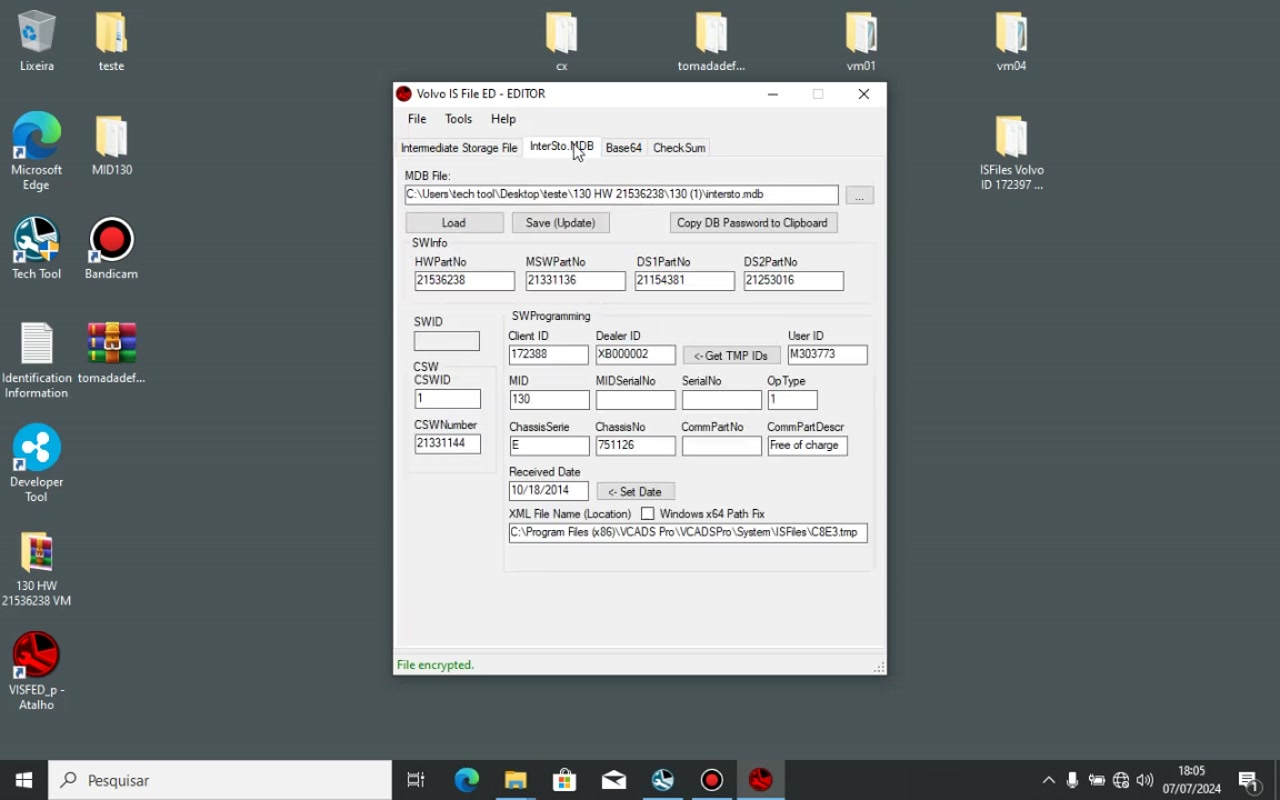This screenshot has width=1280, height=800.
Task: Click the Windows Start button
Action: point(24,780)
